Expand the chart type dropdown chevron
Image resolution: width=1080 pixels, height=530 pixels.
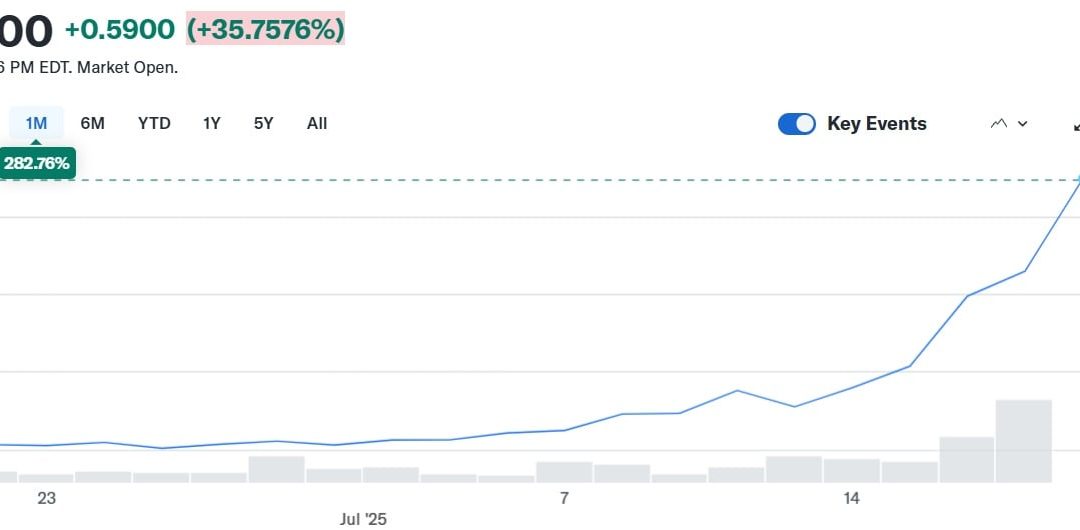click(1022, 124)
